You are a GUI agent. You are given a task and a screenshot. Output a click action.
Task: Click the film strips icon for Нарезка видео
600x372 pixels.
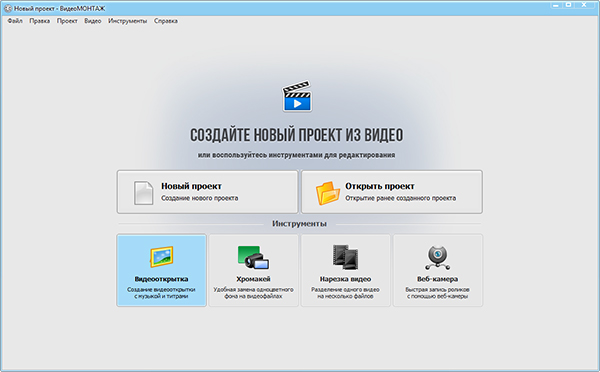[x=345, y=257]
